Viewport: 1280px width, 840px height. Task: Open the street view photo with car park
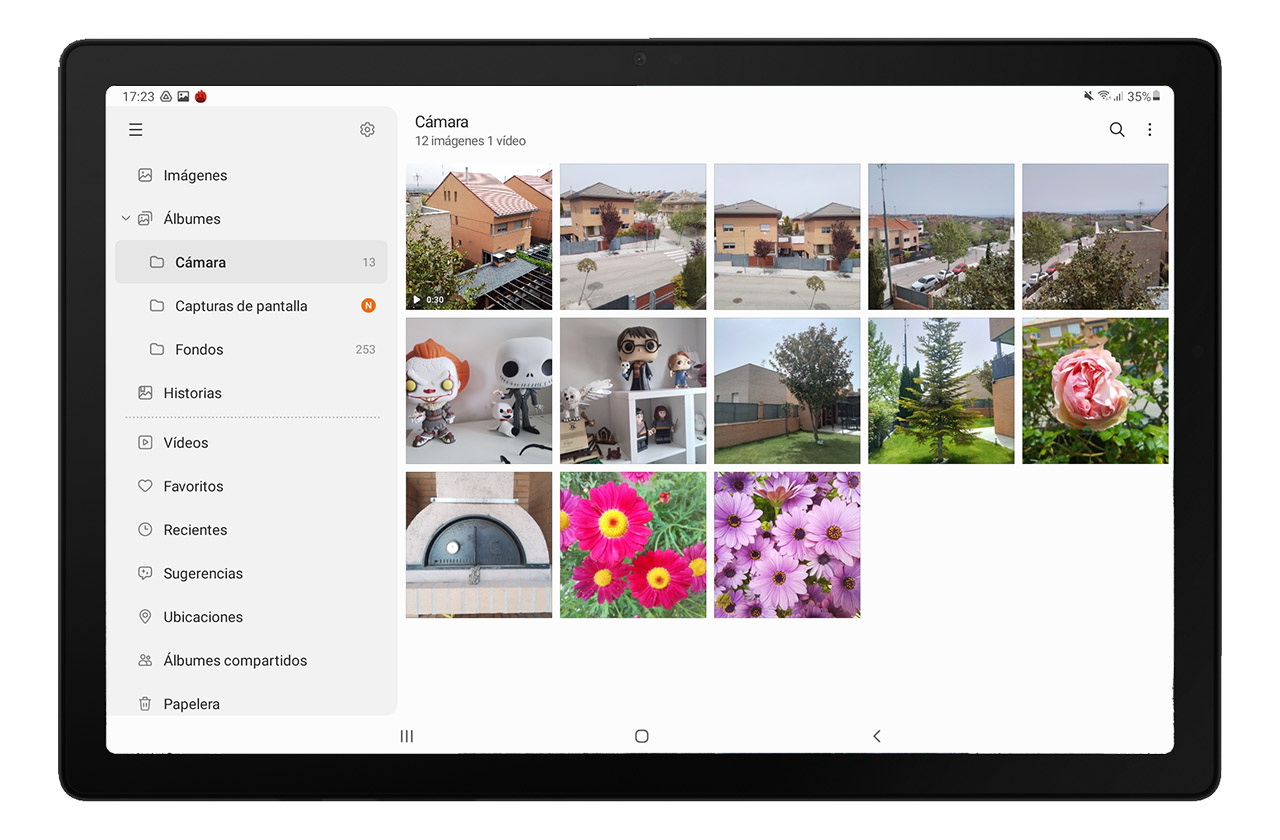941,237
